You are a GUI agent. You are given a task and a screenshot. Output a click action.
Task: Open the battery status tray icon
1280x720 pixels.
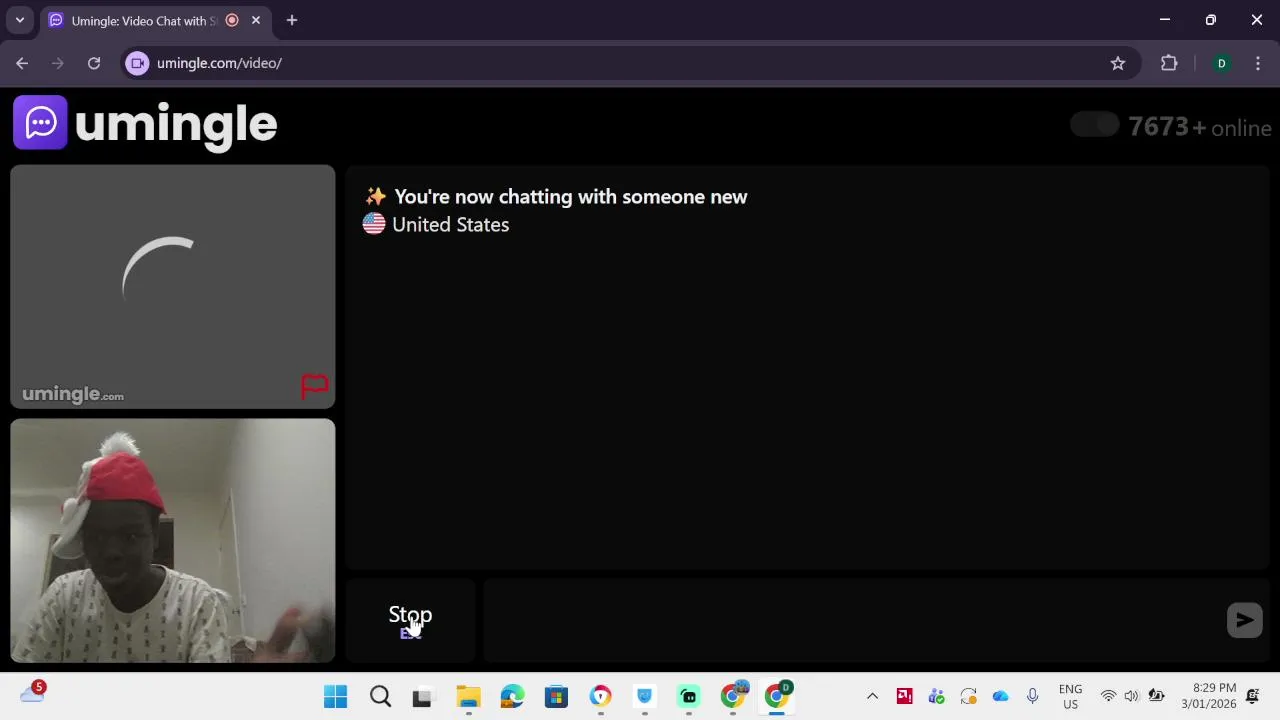click(1156, 696)
